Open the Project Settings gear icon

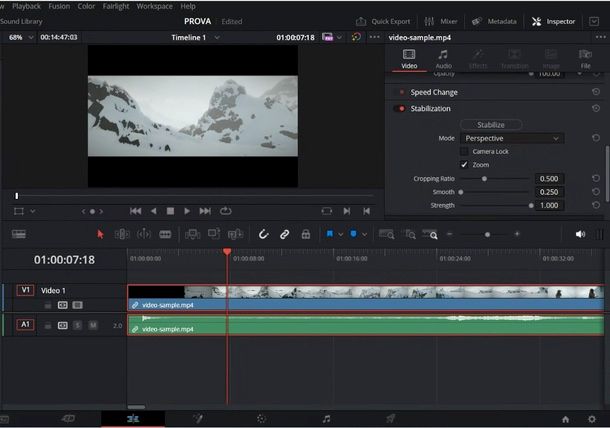[592, 419]
